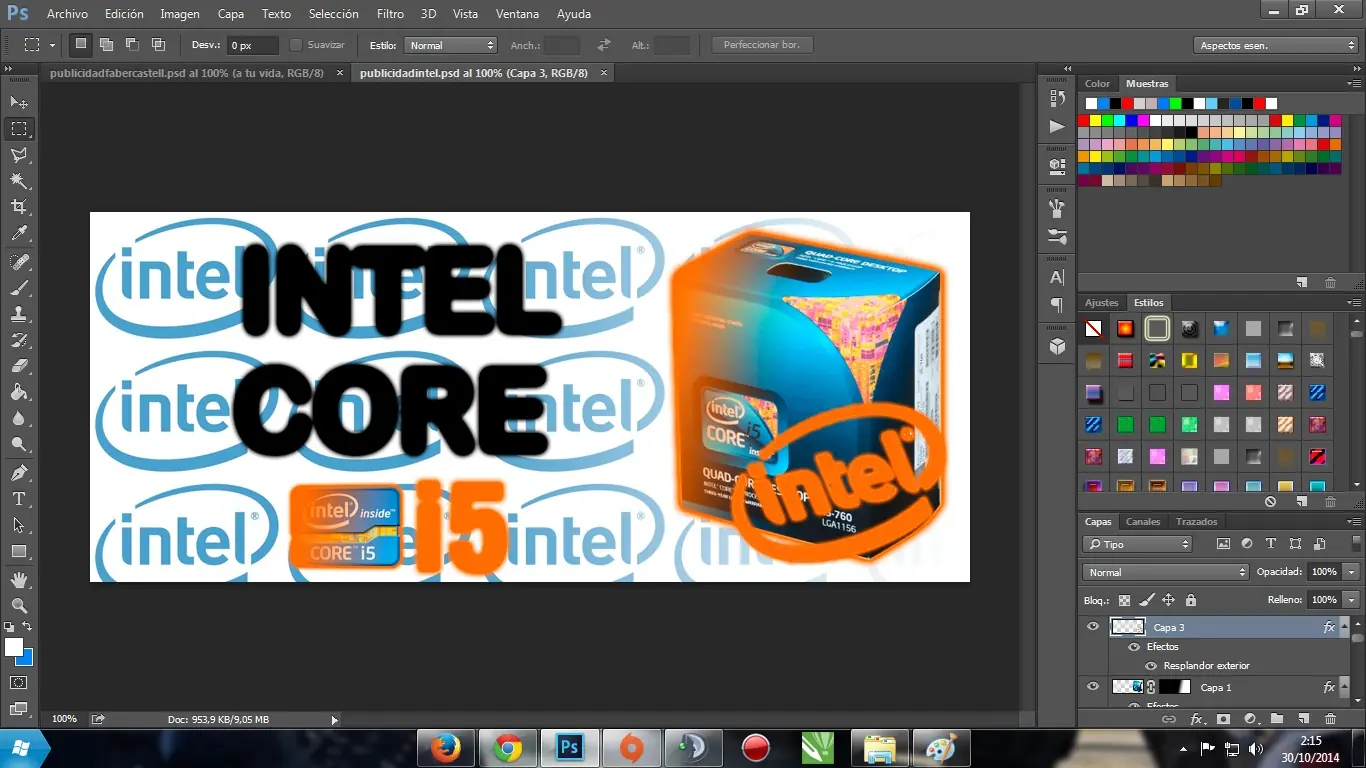This screenshot has width=1366, height=768.
Task: Select the Magic Wand tool
Action: [19, 181]
